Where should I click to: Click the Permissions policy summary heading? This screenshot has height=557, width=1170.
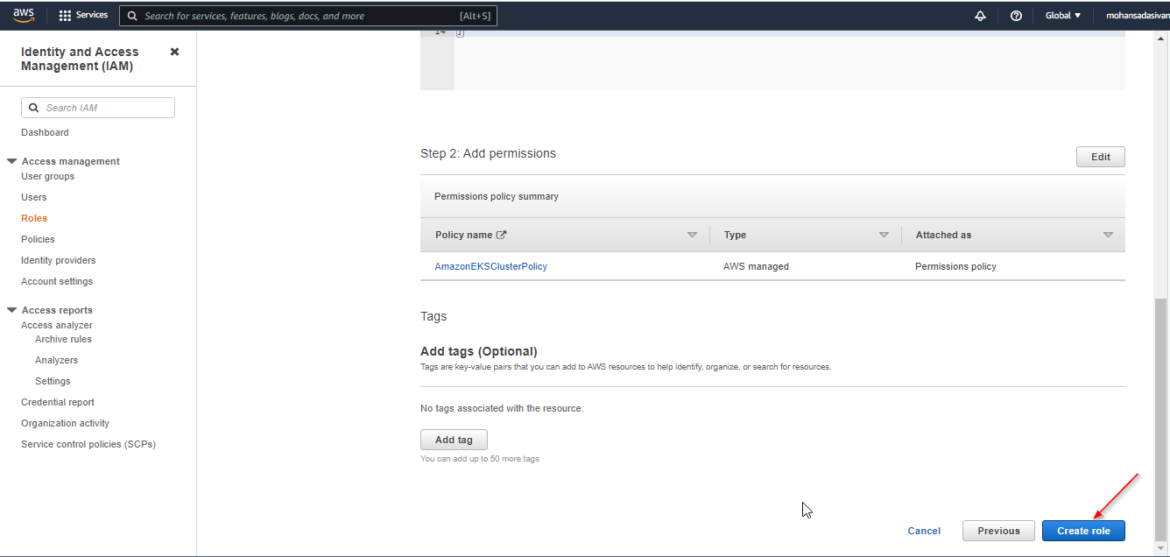(x=496, y=196)
